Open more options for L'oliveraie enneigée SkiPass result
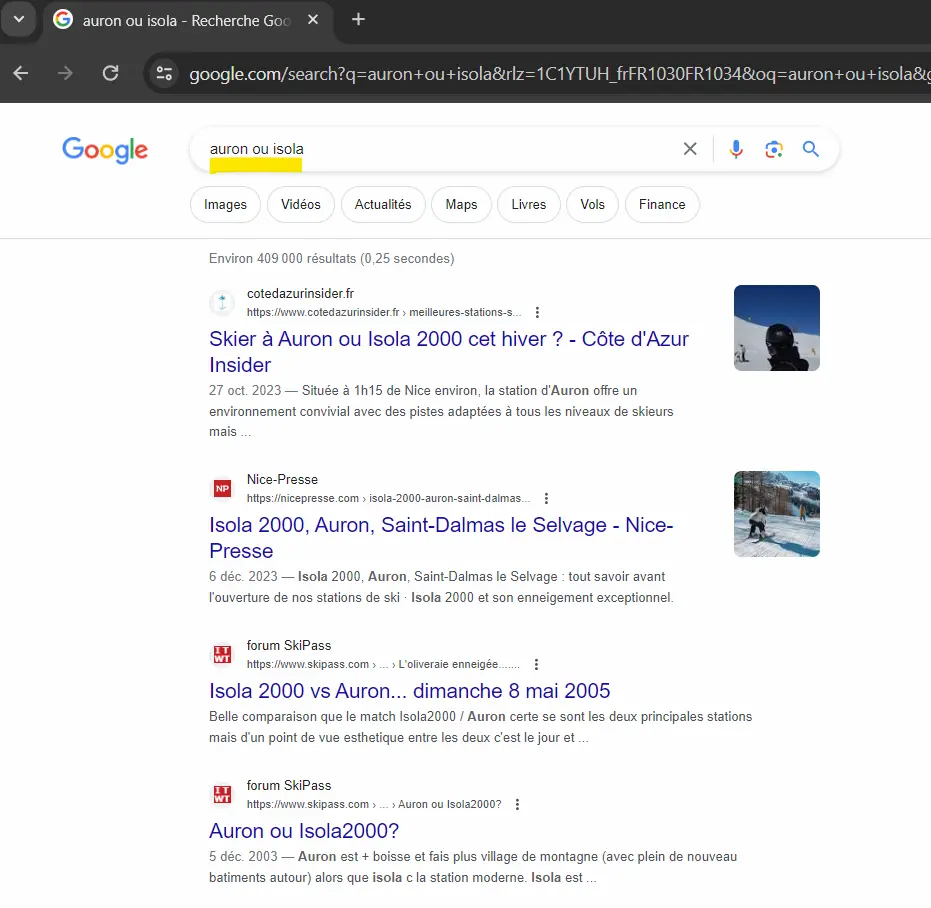The width and height of the screenshot is (931, 908). point(536,665)
